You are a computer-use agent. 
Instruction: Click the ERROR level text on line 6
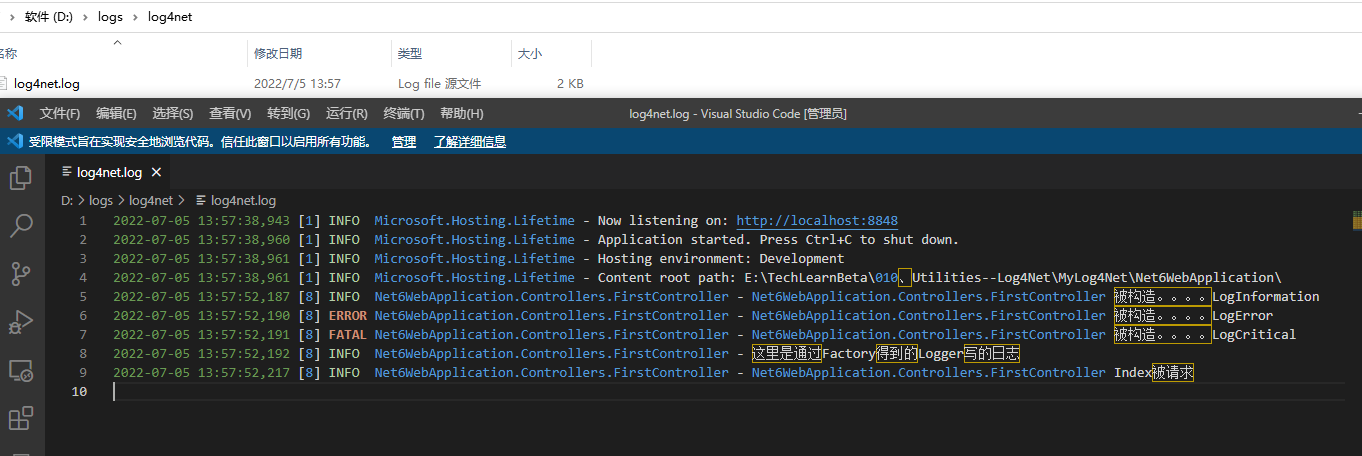[347, 316]
